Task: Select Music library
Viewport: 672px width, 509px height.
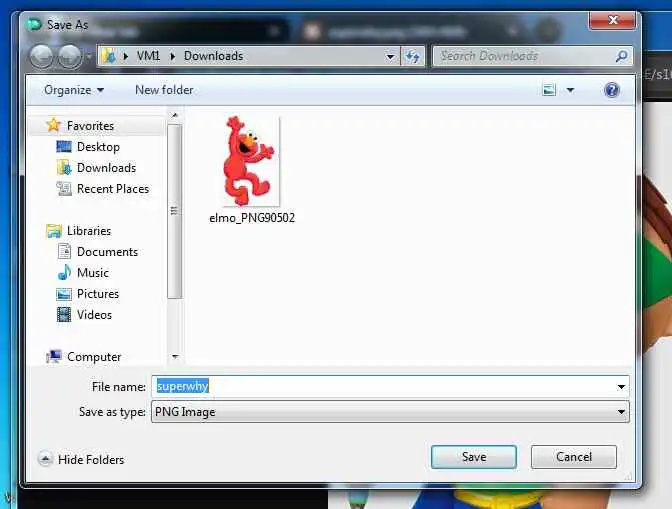Action: (93, 273)
